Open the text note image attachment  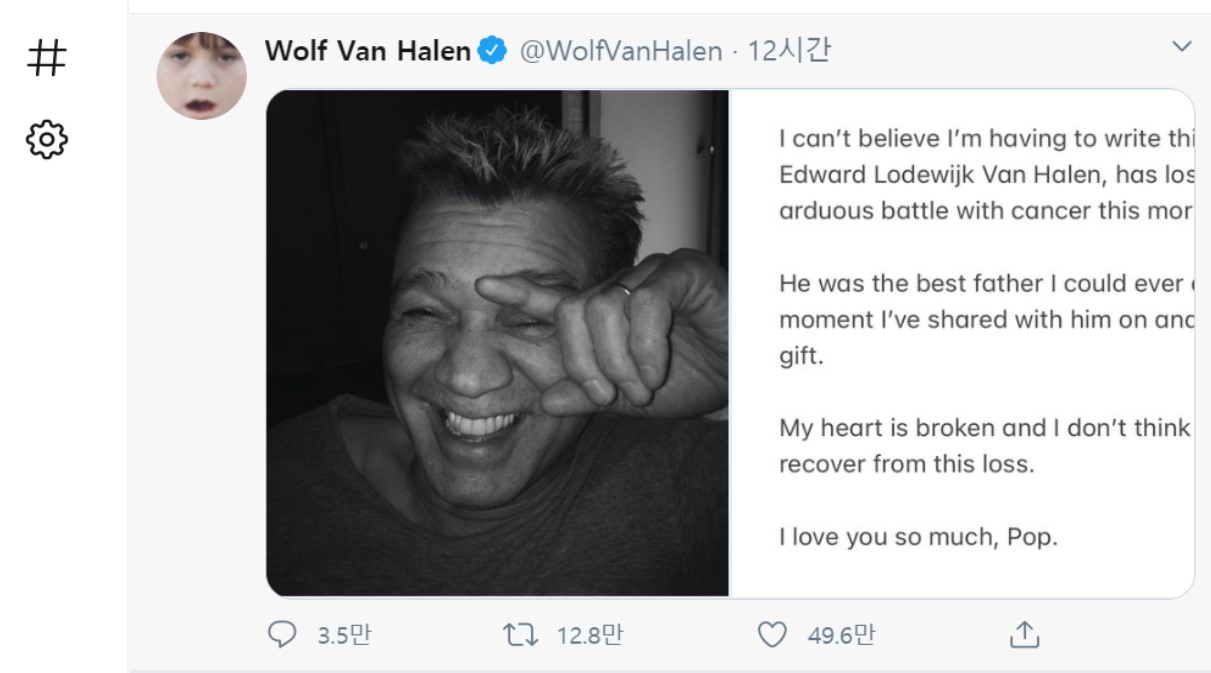coord(962,343)
